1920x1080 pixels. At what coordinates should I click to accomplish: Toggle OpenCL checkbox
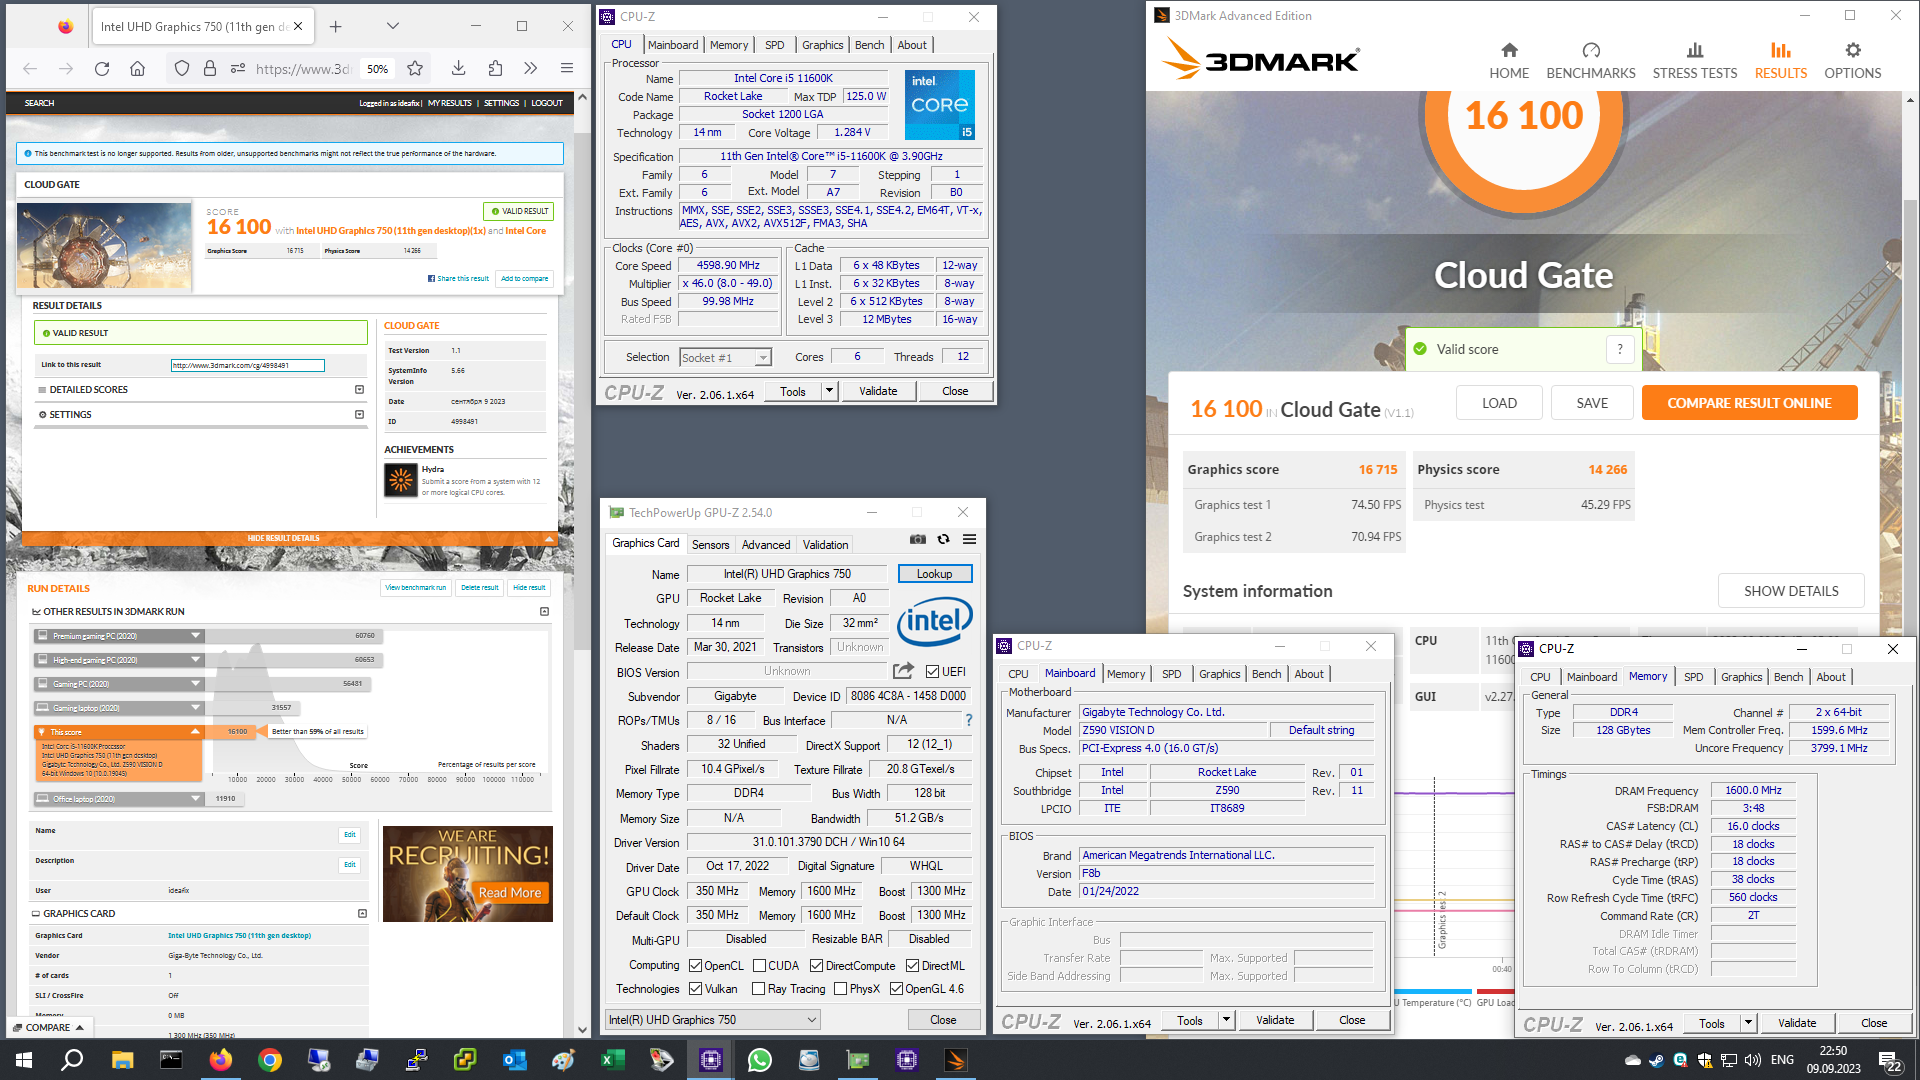coord(696,966)
